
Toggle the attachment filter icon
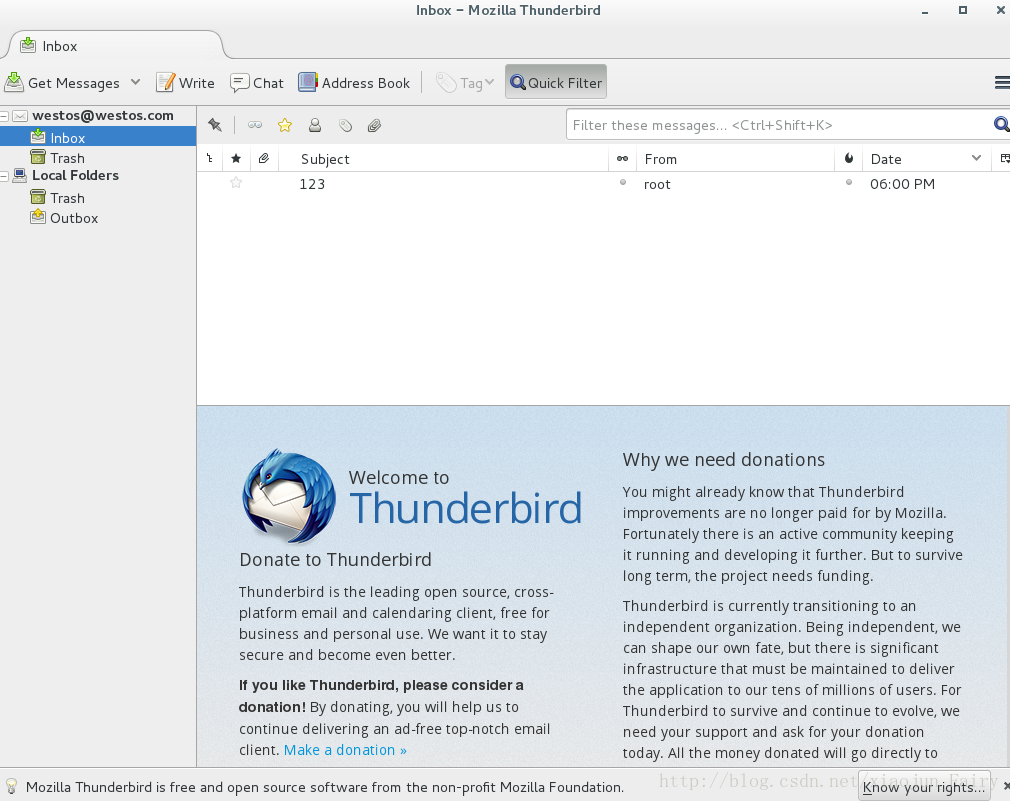tap(374, 125)
